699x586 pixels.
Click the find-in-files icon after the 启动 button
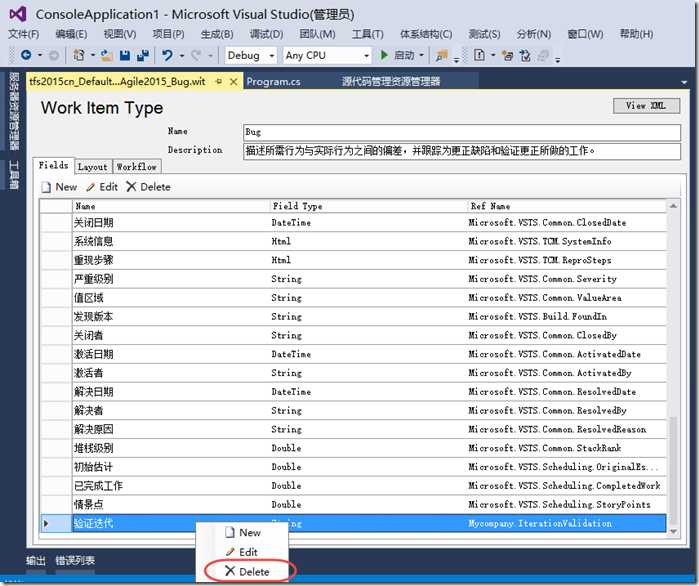[x=442, y=55]
